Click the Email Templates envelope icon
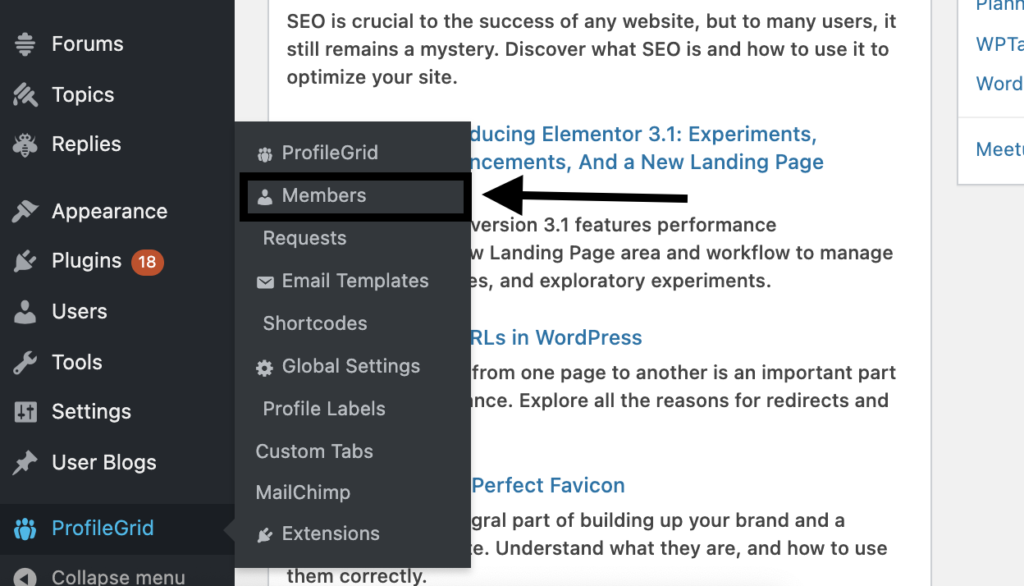This screenshot has width=1024, height=586. point(264,281)
